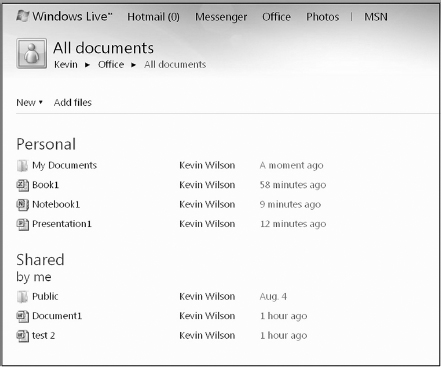This screenshot has height=367, width=441.
Task: Open the My Documents folder icon
Action: pos(22,166)
